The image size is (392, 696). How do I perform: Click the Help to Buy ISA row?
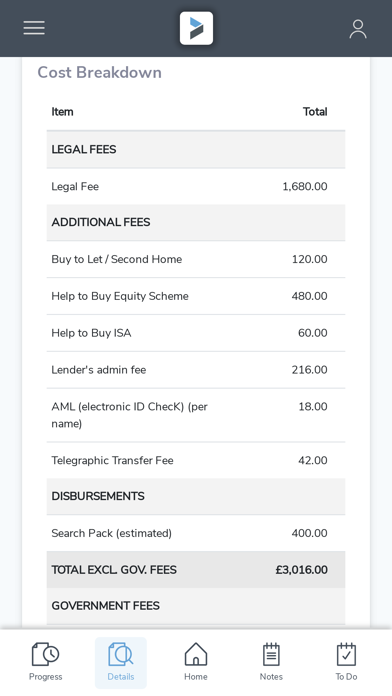click(x=196, y=333)
